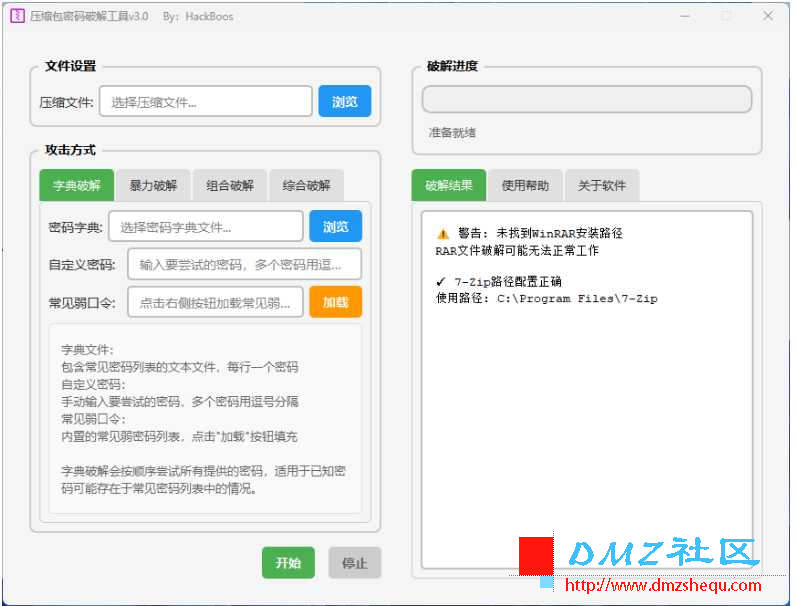The image size is (796, 606).
Task: Show the 破解结果 tab
Action: (x=449, y=185)
